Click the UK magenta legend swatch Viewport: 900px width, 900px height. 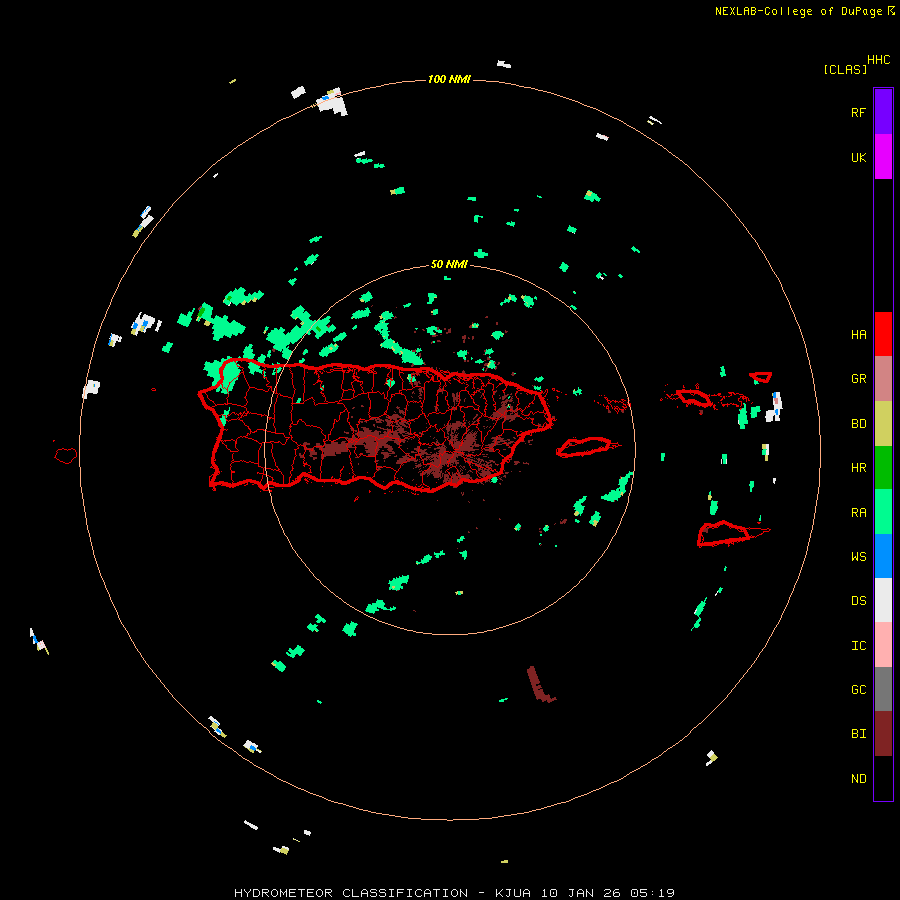(883, 157)
